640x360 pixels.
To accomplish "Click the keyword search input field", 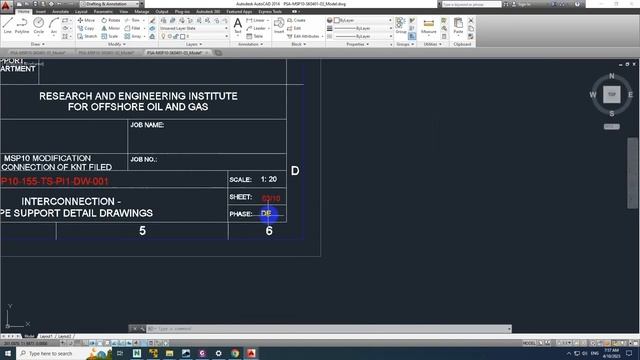I will tap(471, 4).
